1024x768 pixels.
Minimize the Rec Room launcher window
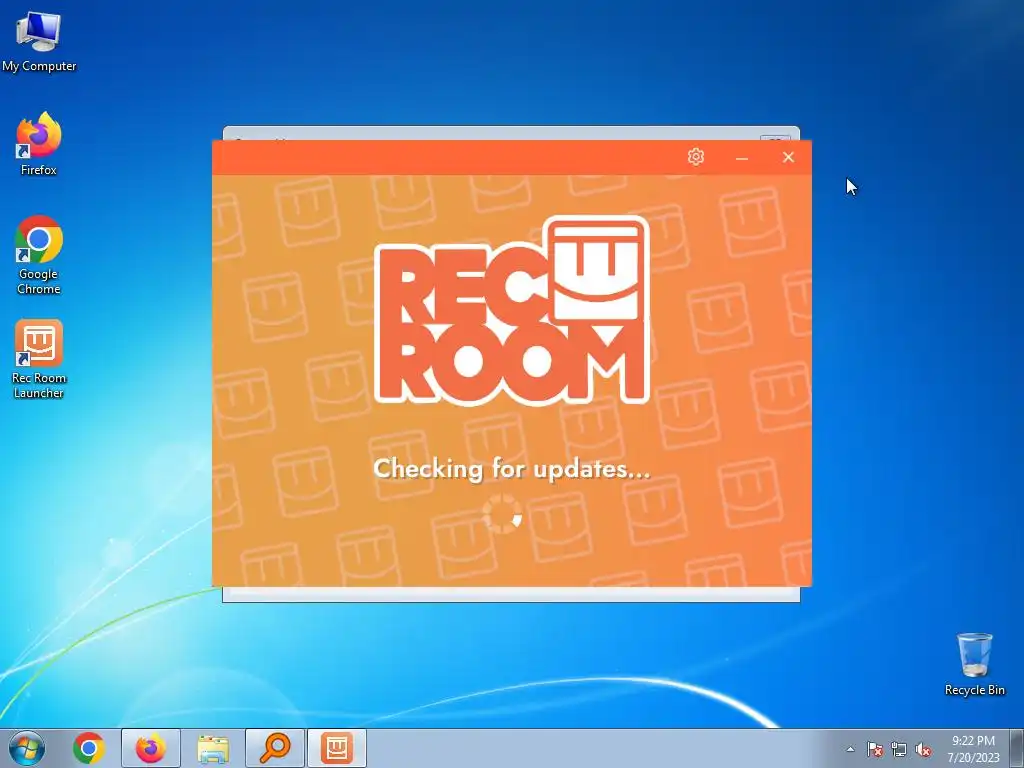[x=741, y=157]
